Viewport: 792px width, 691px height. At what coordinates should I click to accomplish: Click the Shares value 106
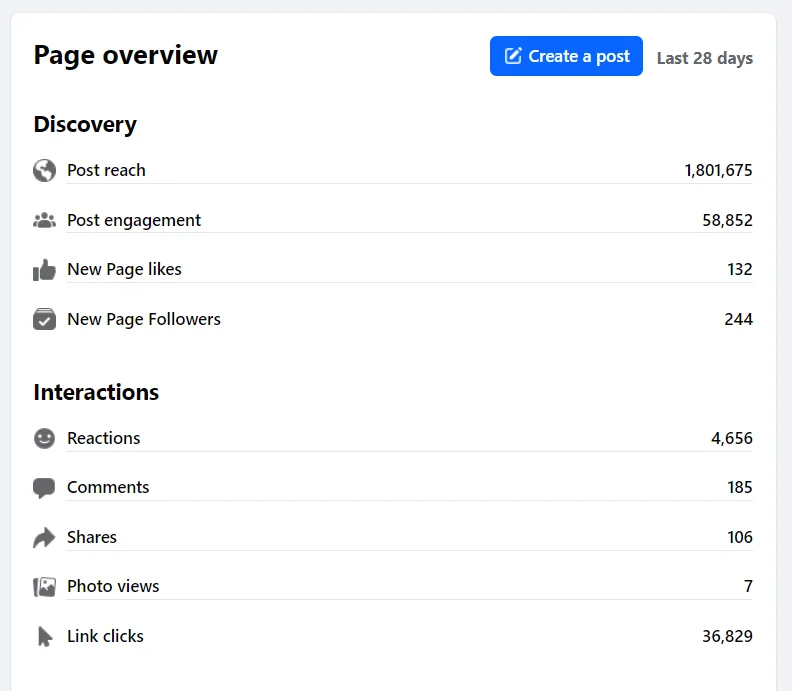[x=740, y=537]
